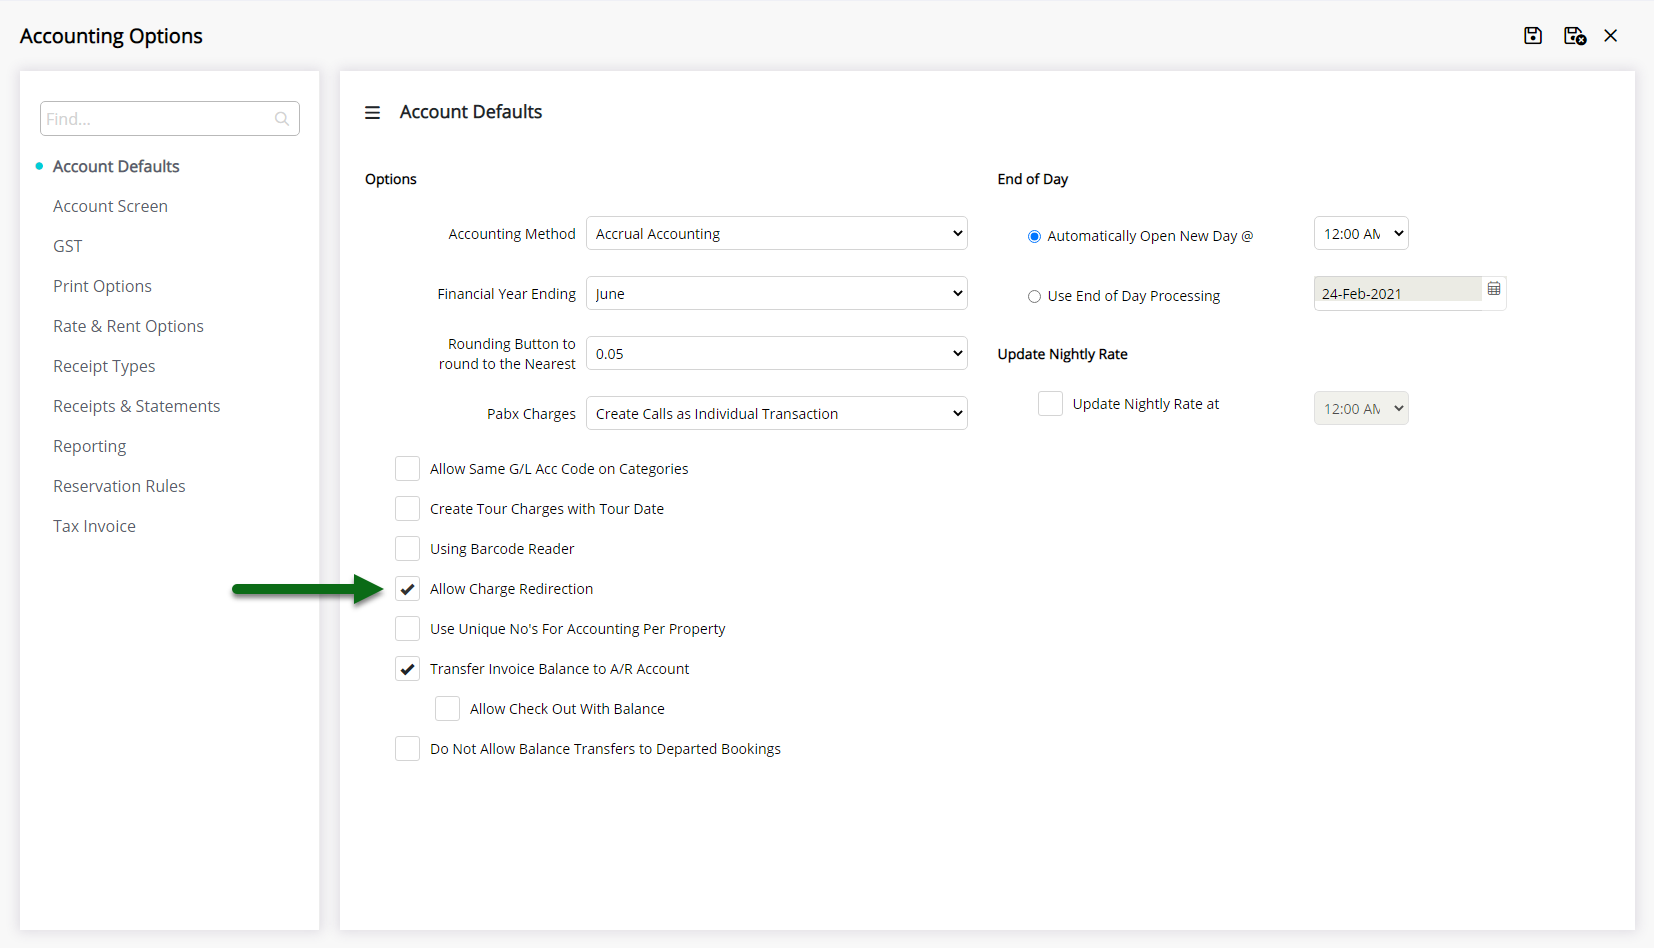Viewport: 1654px width, 948px height.
Task: Tick Allow Check Out With Balance
Action: click(447, 709)
